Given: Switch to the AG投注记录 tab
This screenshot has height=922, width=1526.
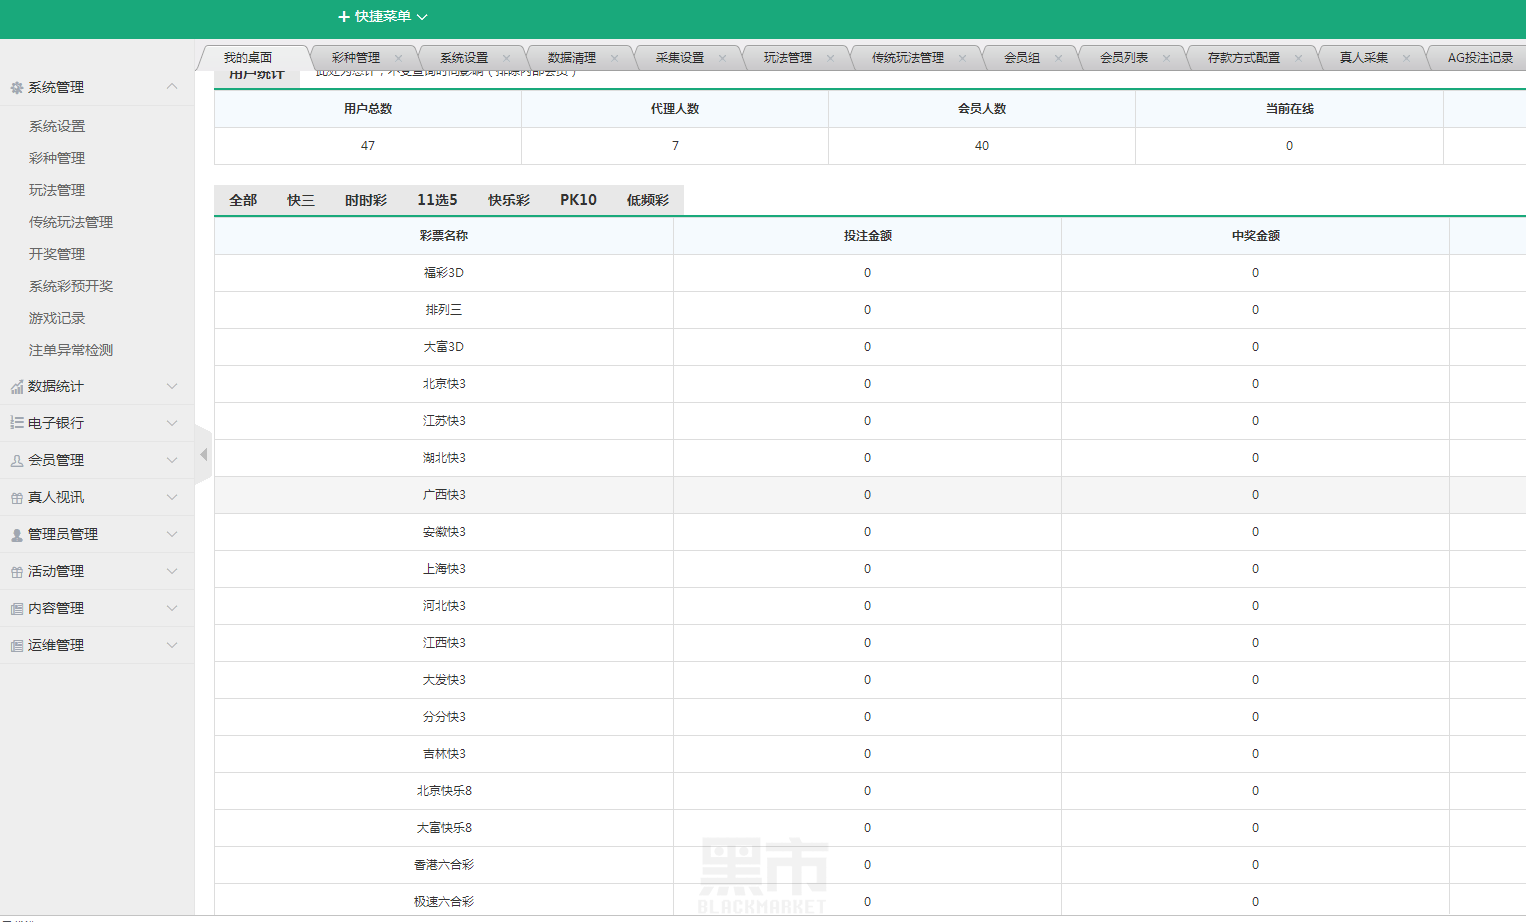Looking at the screenshot, I should [x=1480, y=58].
